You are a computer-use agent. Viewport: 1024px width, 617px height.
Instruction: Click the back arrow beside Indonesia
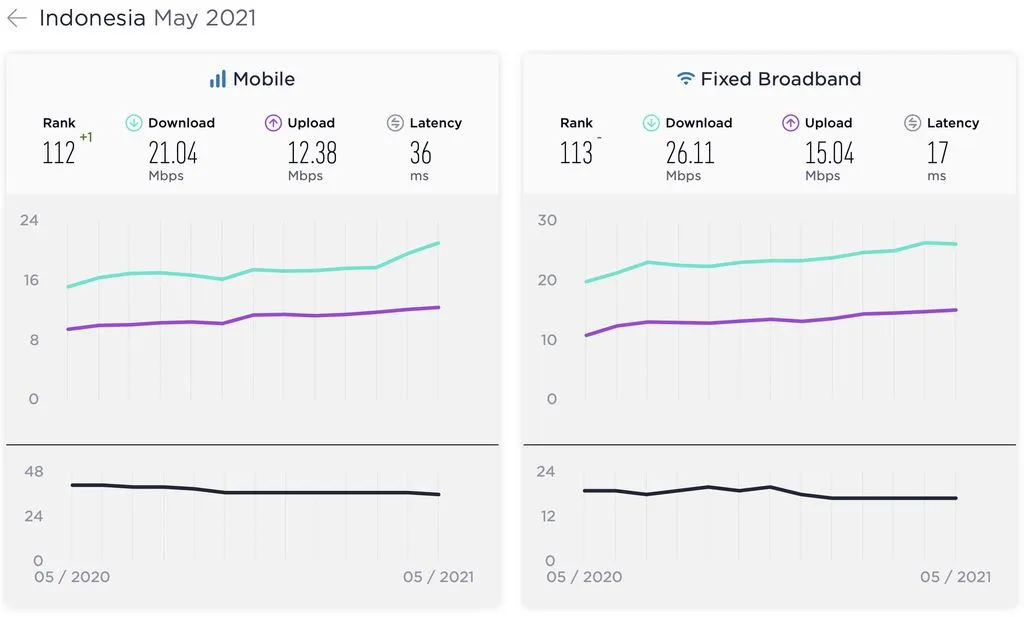pyautogui.click(x=16, y=18)
